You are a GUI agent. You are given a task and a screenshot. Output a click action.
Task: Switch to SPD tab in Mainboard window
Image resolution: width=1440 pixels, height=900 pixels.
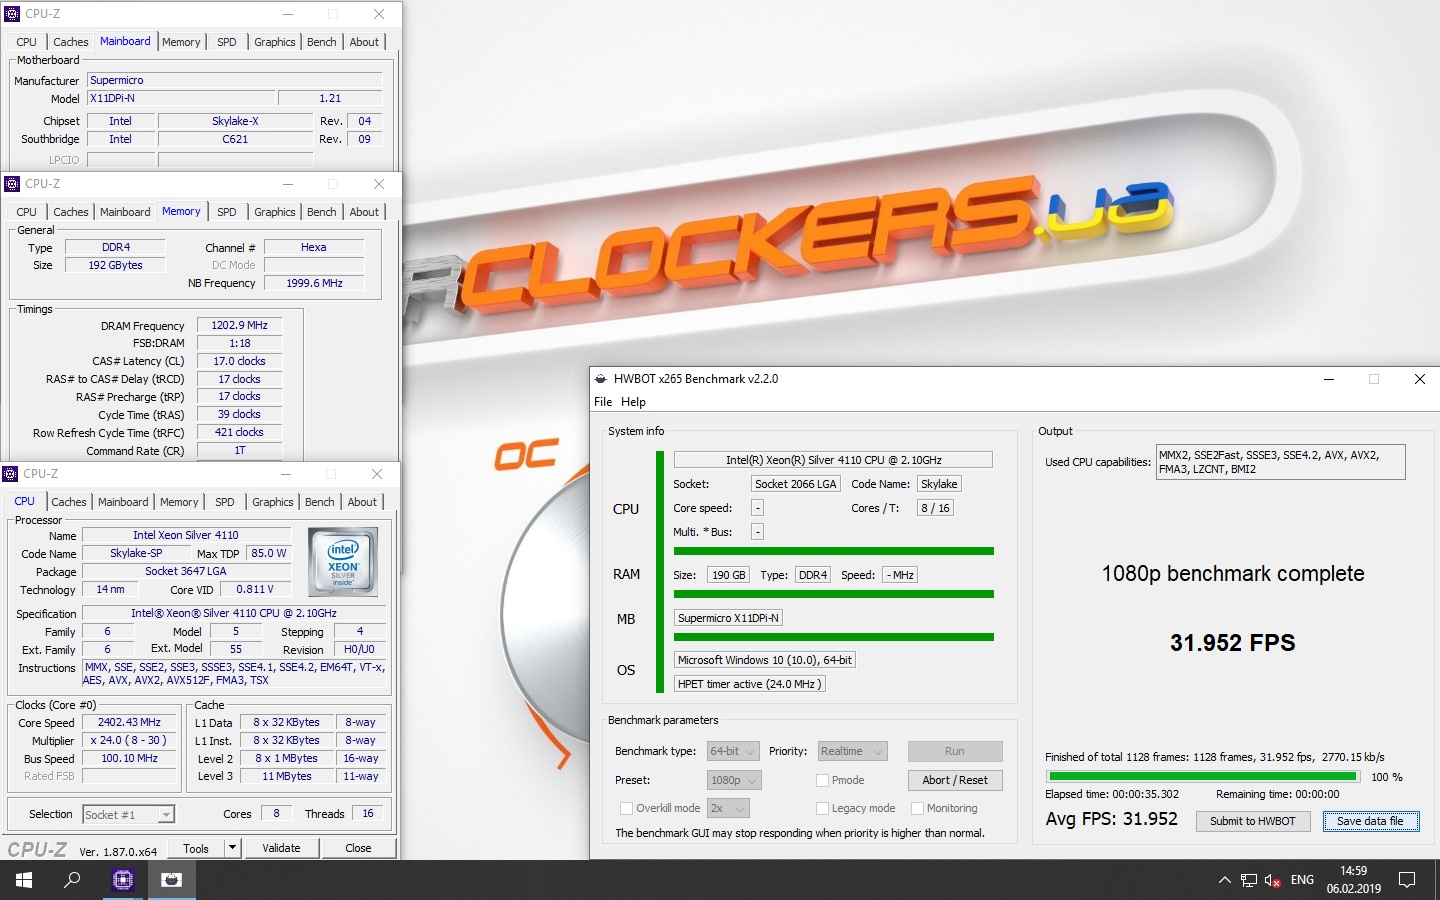(227, 42)
